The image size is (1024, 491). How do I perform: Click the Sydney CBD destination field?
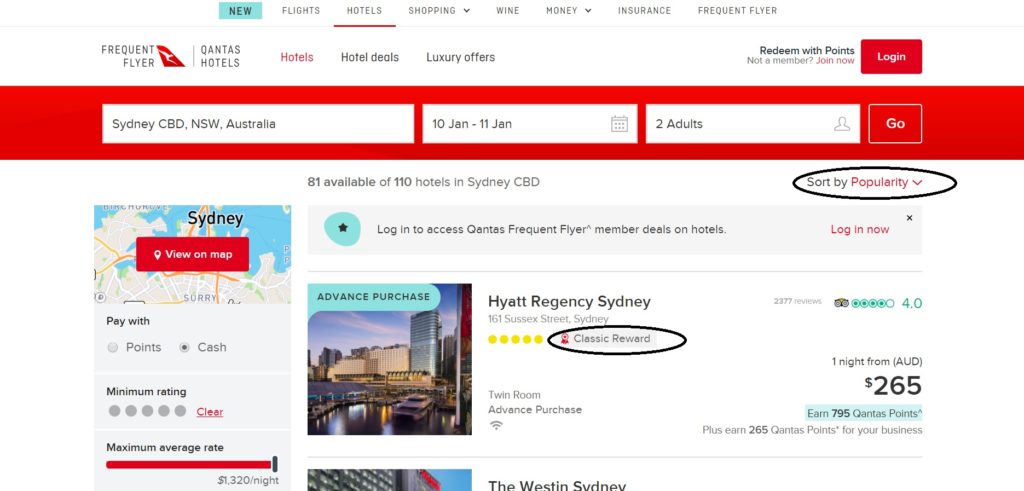pyautogui.click(x=258, y=124)
